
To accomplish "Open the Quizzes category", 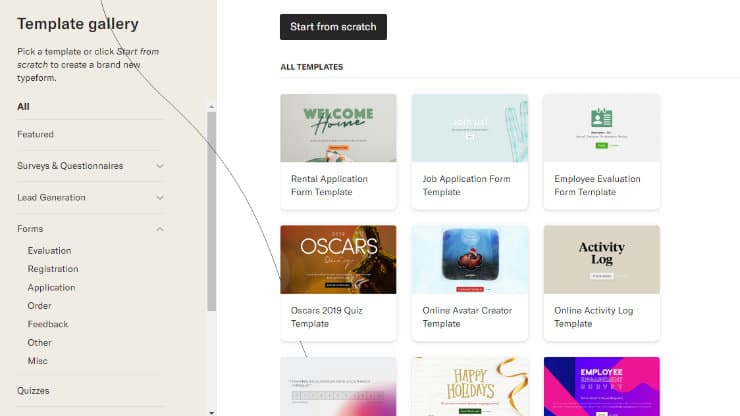I will (33, 391).
